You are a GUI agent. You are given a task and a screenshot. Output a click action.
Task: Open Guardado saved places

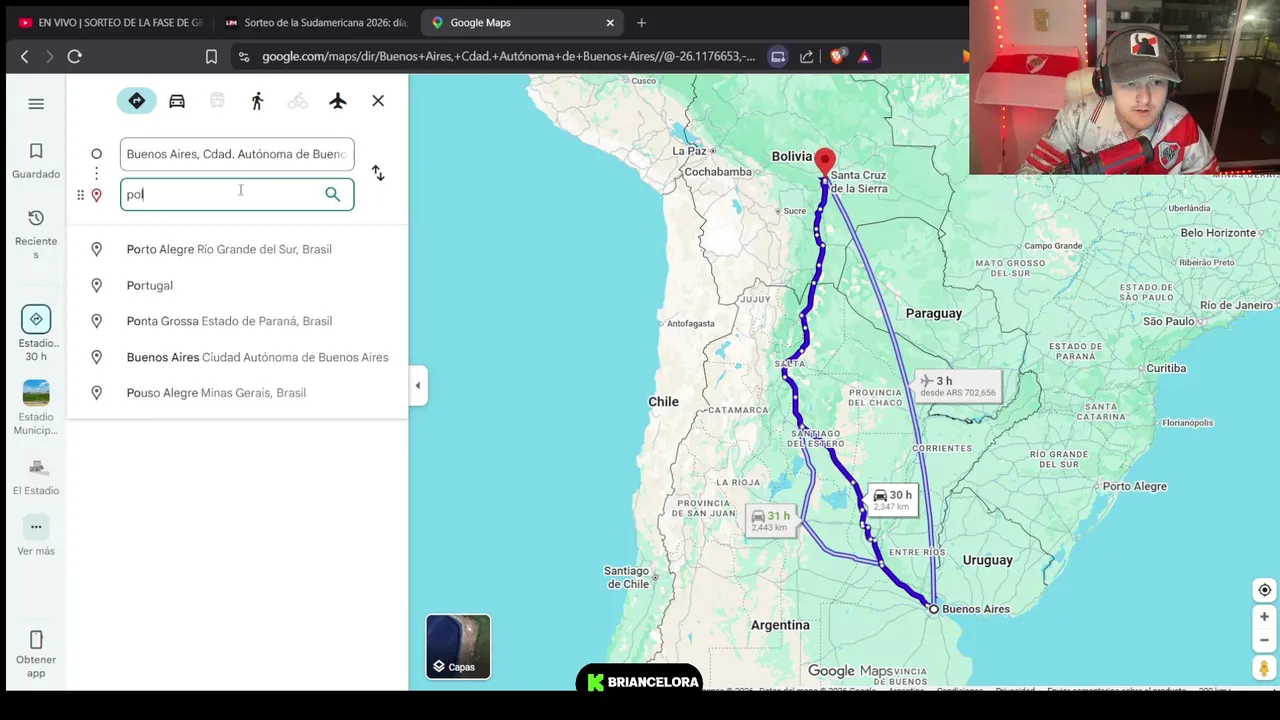pyautogui.click(x=36, y=160)
